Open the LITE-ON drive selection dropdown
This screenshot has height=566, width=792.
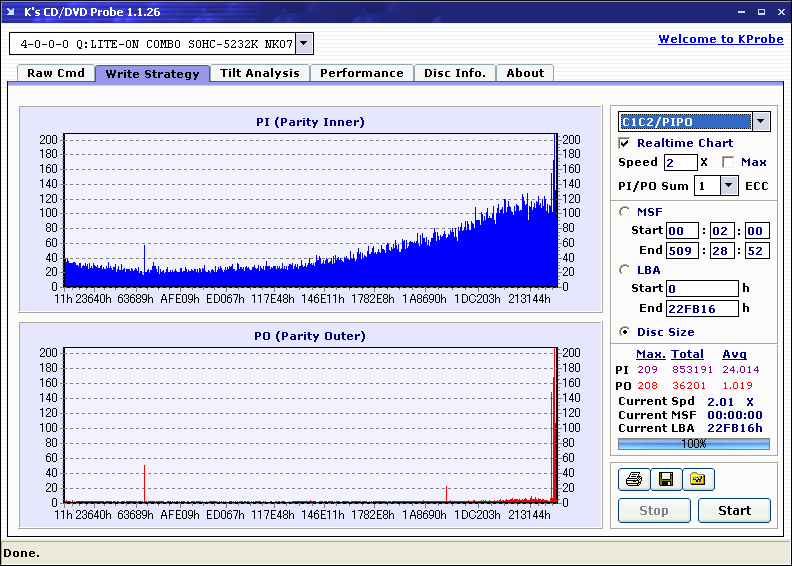[x=305, y=43]
